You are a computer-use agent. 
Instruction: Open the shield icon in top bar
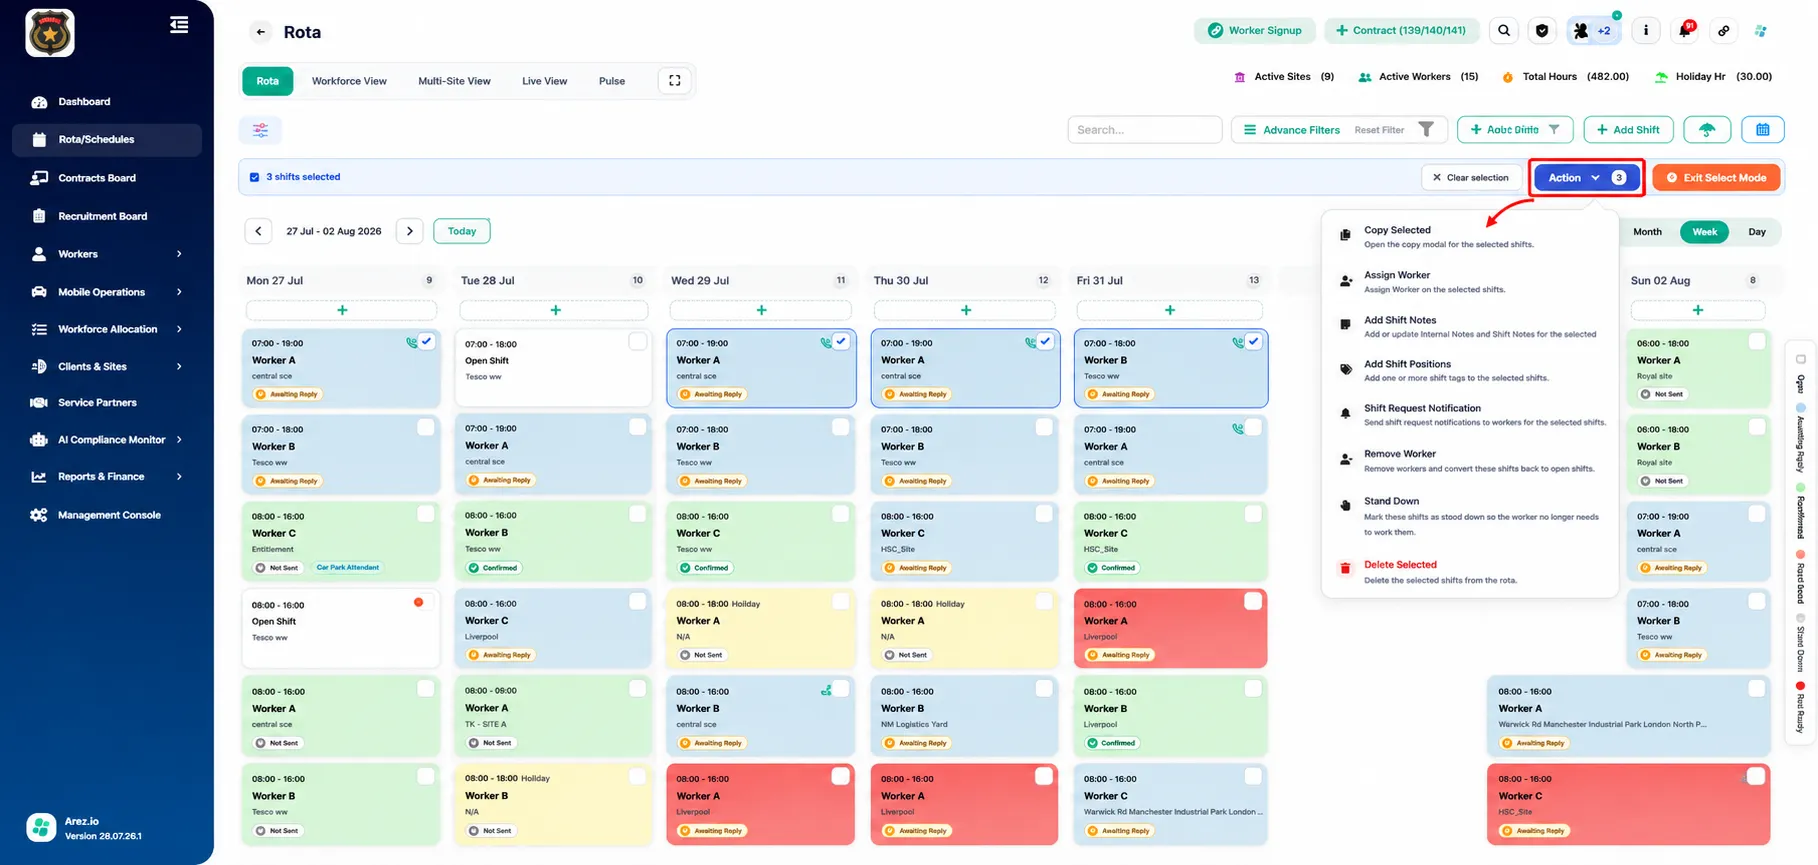1542,31
